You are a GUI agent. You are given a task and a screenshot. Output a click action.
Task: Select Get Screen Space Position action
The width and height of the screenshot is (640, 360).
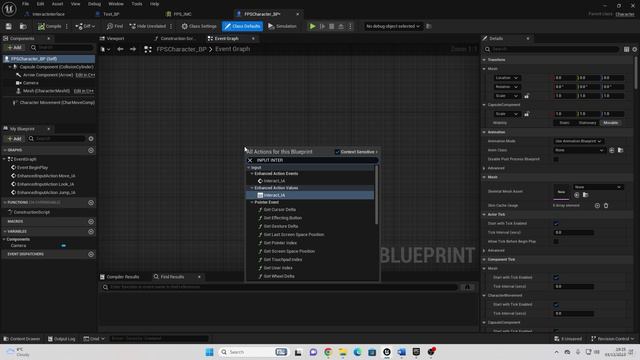[x=289, y=251]
